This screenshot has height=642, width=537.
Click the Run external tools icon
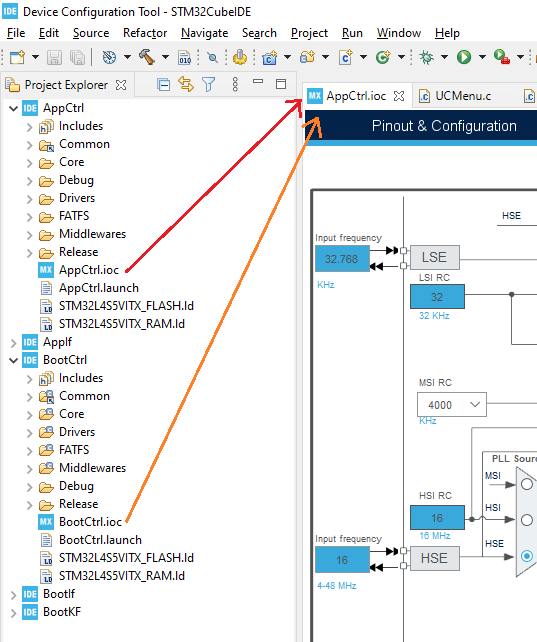tap(501, 57)
